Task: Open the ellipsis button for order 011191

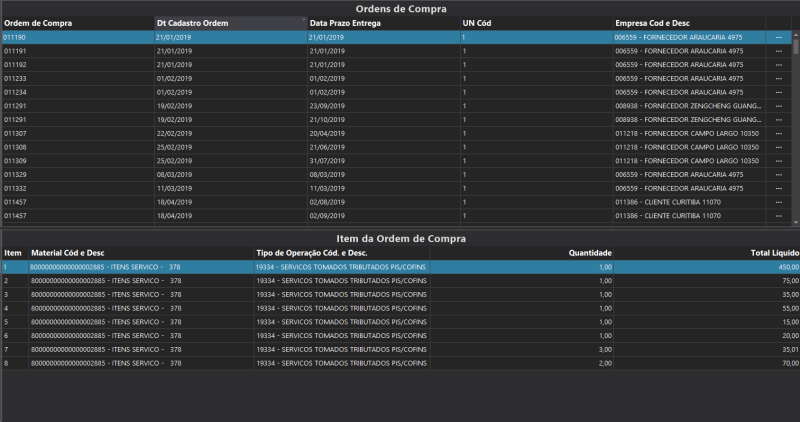Action: [x=778, y=51]
